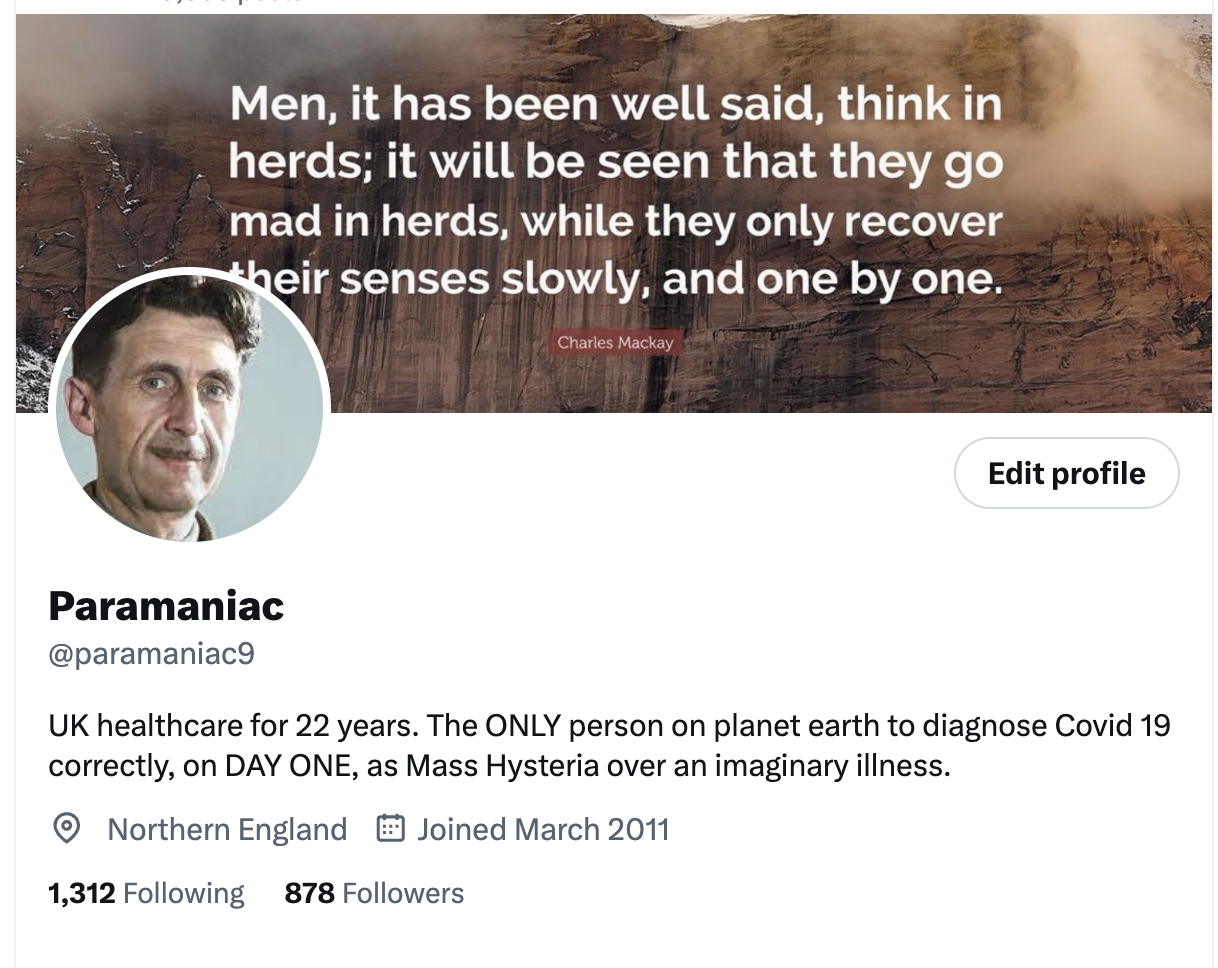Click Covid 19 in the bio text
The image size is (1218, 968).
click(x=1112, y=723)
